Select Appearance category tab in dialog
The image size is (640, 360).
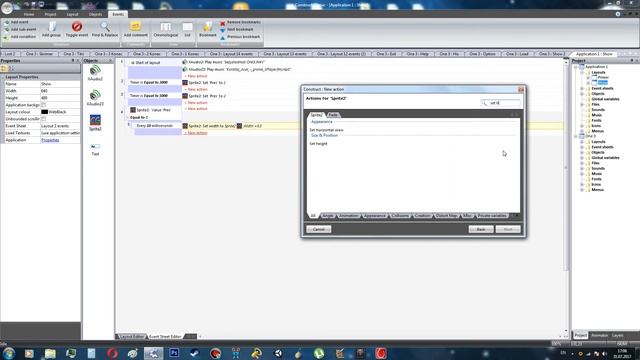click(x=374, y=216)
